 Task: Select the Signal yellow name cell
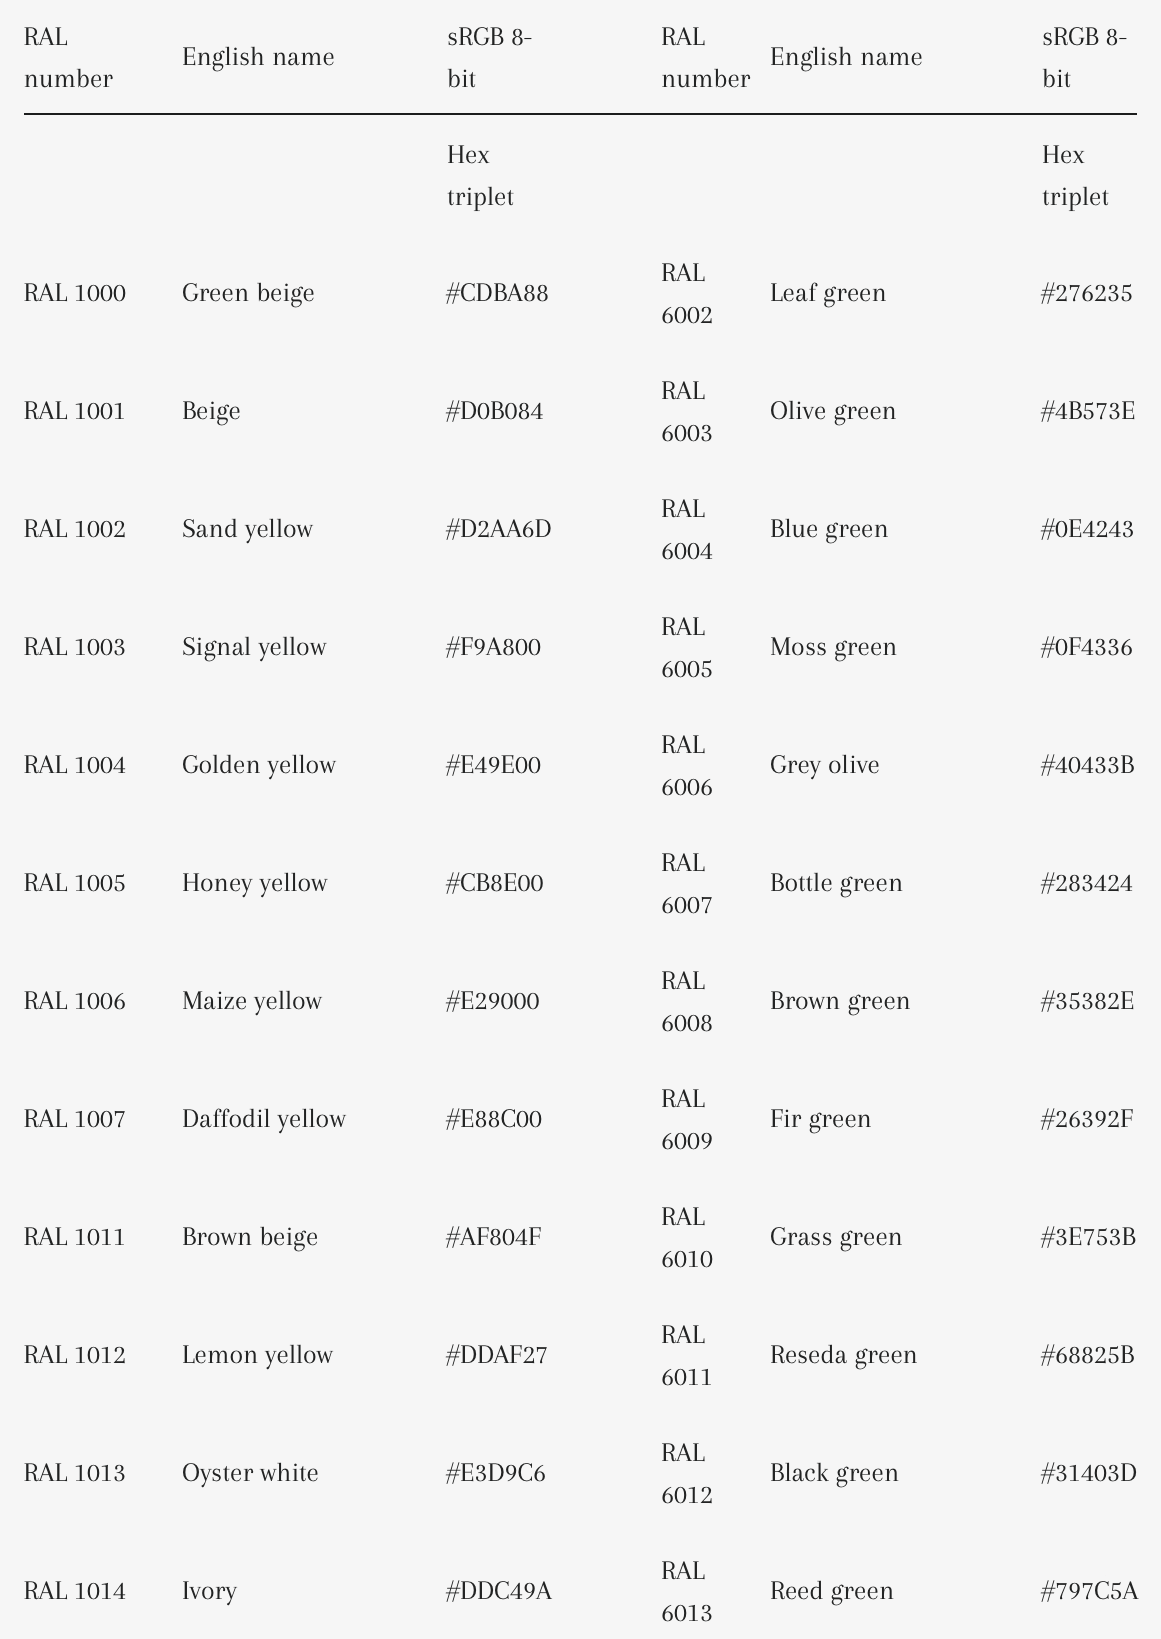(254, 647)
